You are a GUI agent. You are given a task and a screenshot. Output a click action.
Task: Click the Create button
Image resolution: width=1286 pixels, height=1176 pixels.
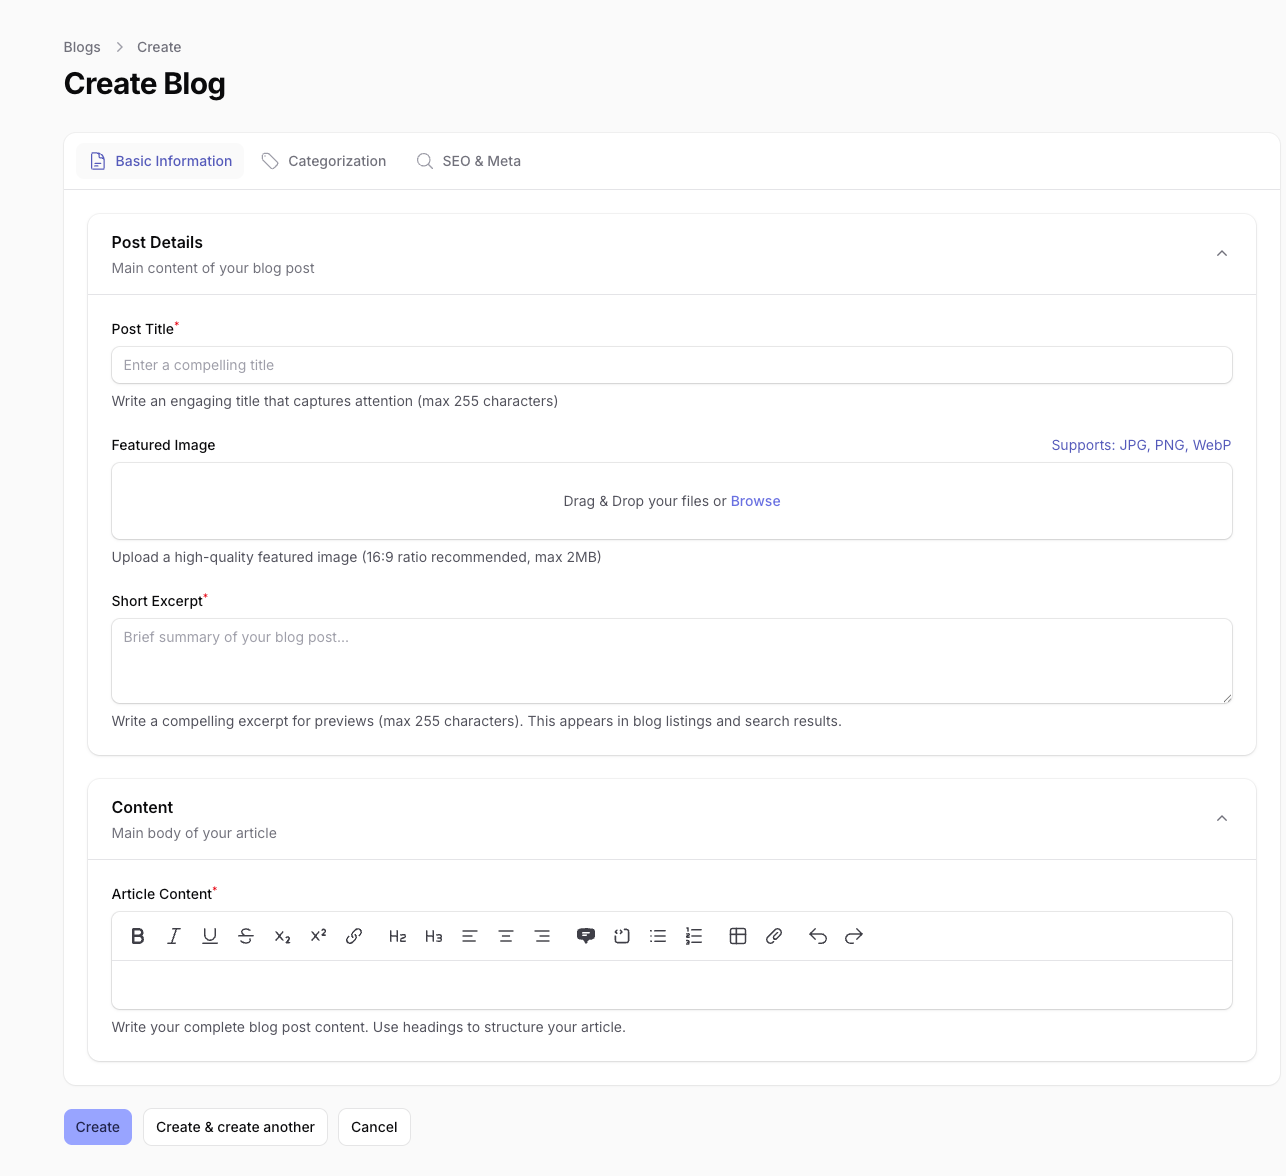pyautogui.click(x=98, y=1127)
